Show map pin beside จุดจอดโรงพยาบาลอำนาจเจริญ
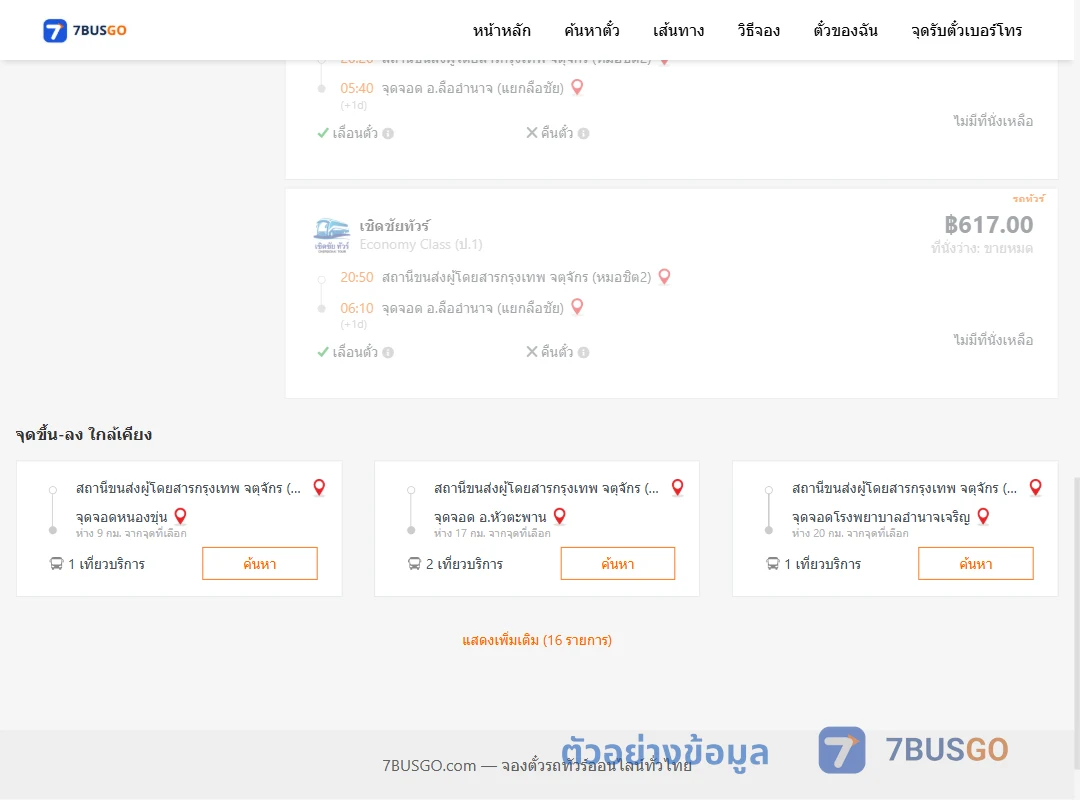The width and height of the screenshot is (1080, 800). [x=984, y=516]
